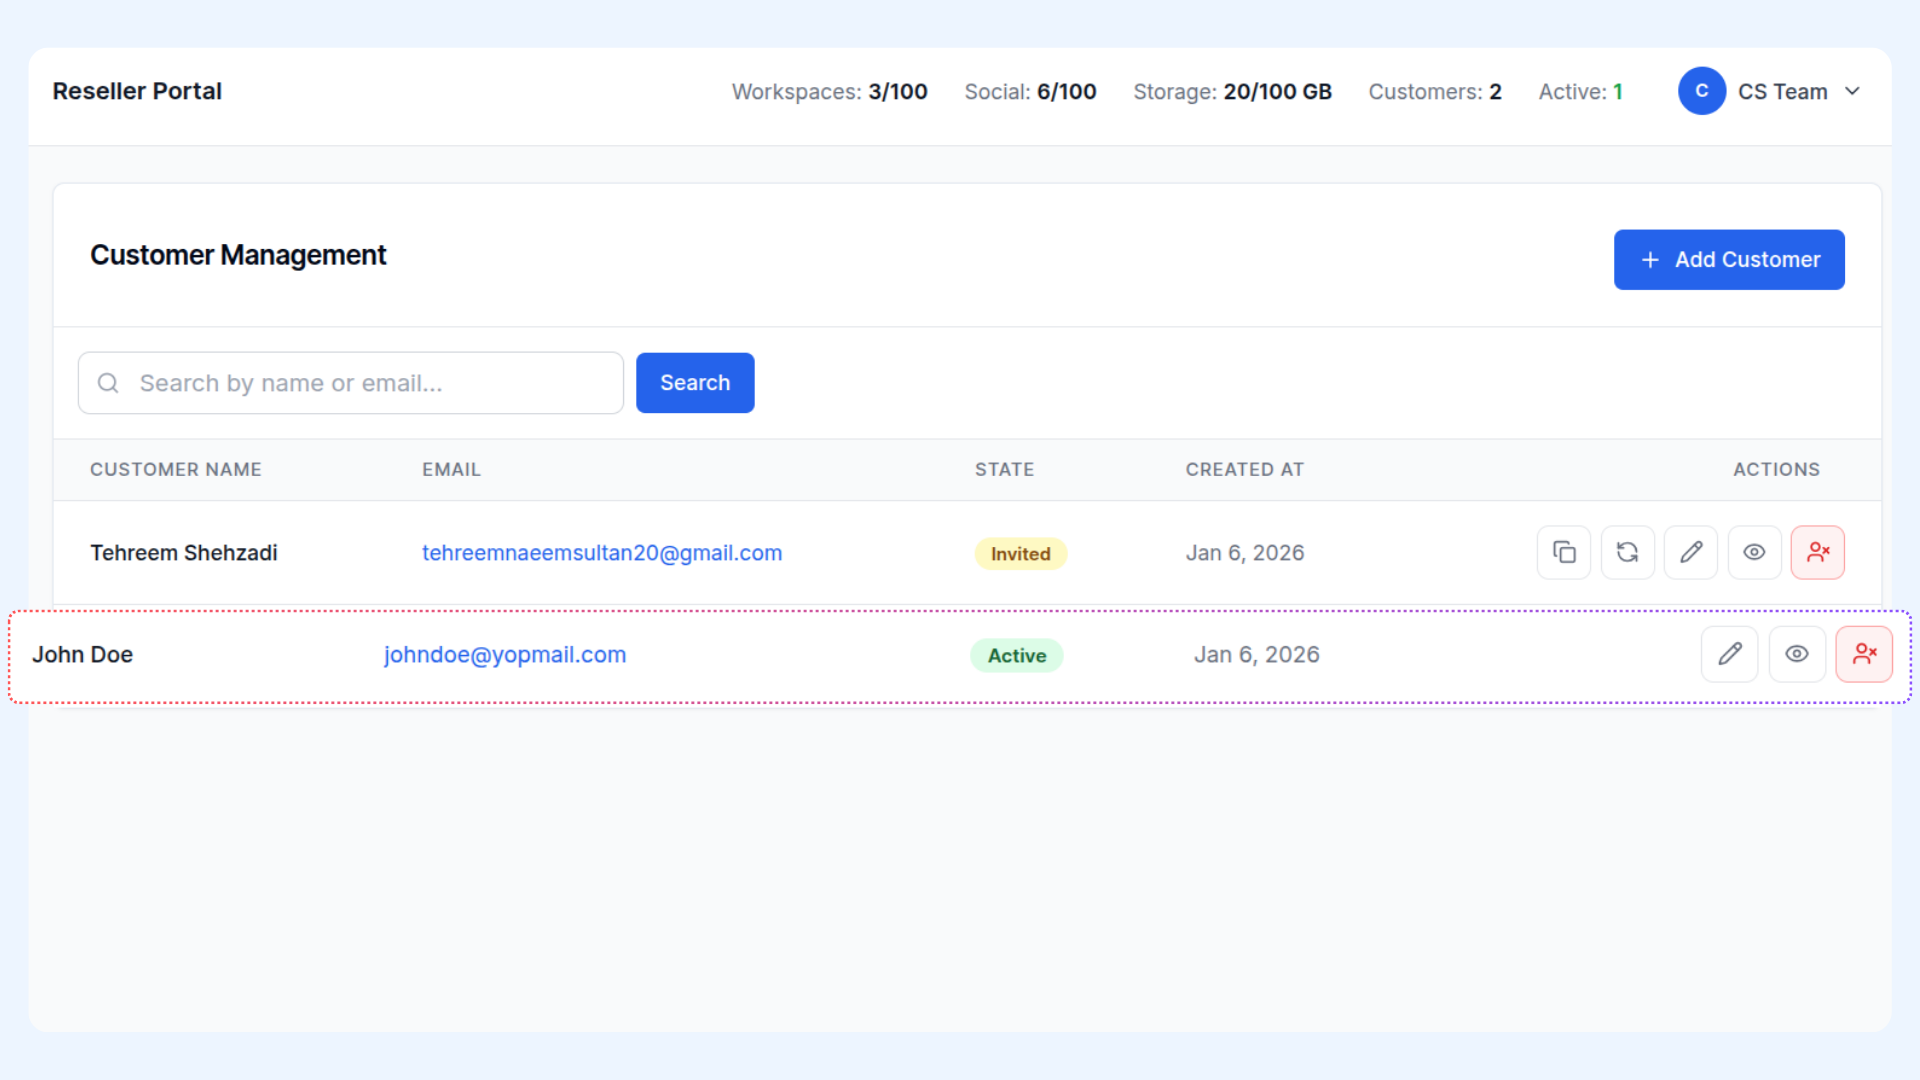
Task: Copy invite link for Tehreem Shehzadi
Action: pos(1564,553)
